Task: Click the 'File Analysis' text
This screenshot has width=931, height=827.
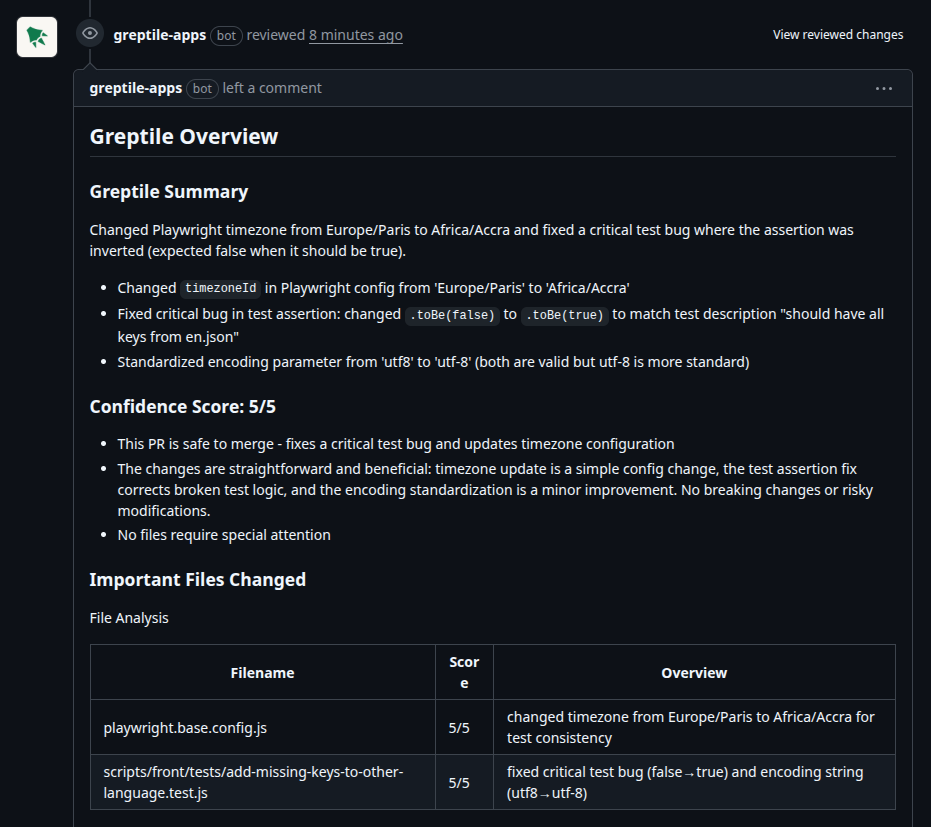Action: (129, 618)
